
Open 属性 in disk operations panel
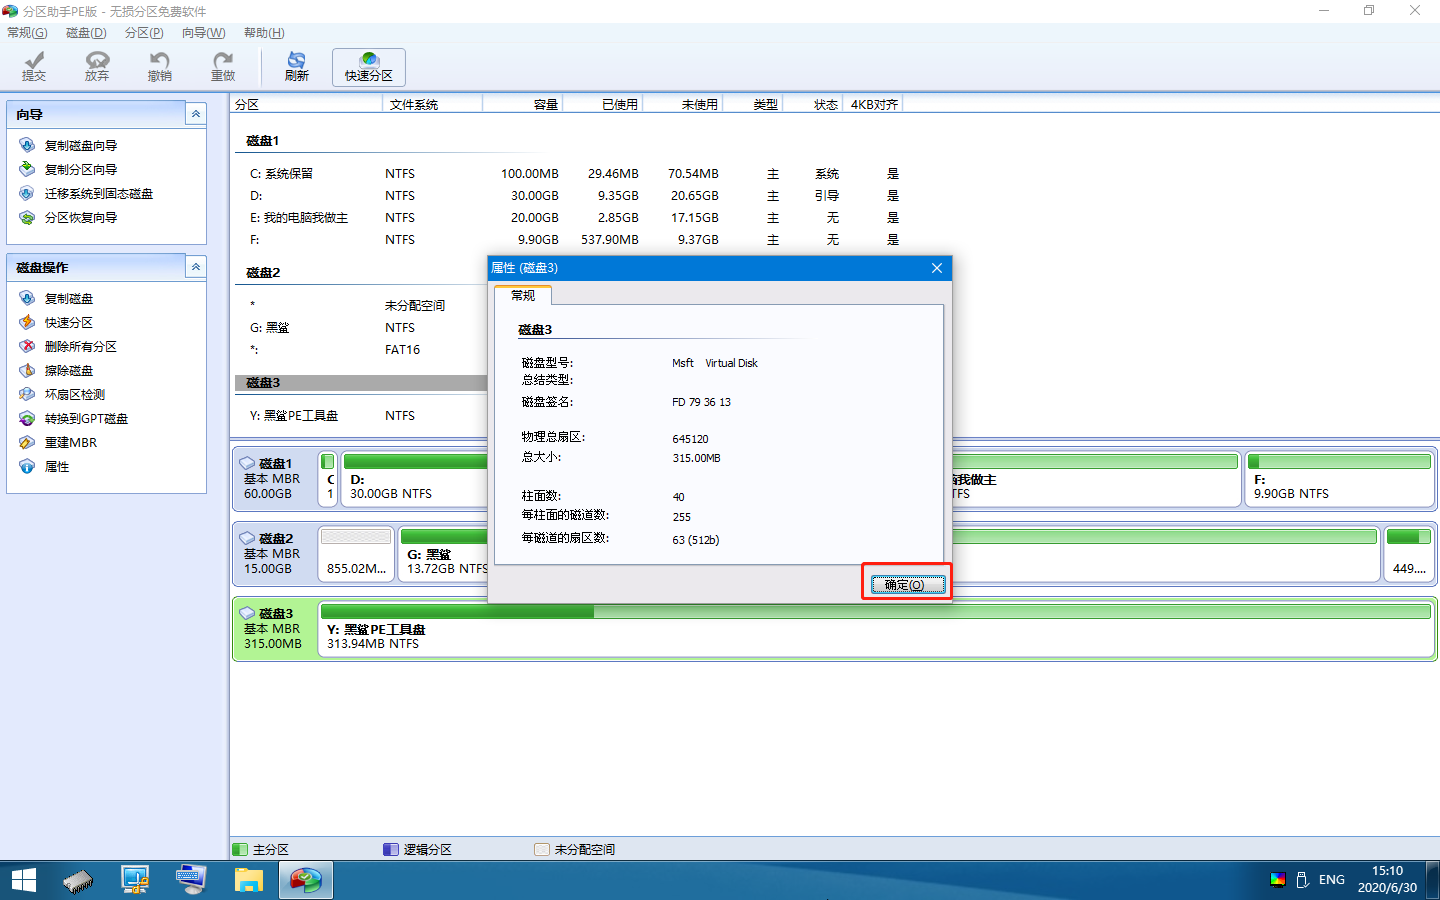point(57,466)
